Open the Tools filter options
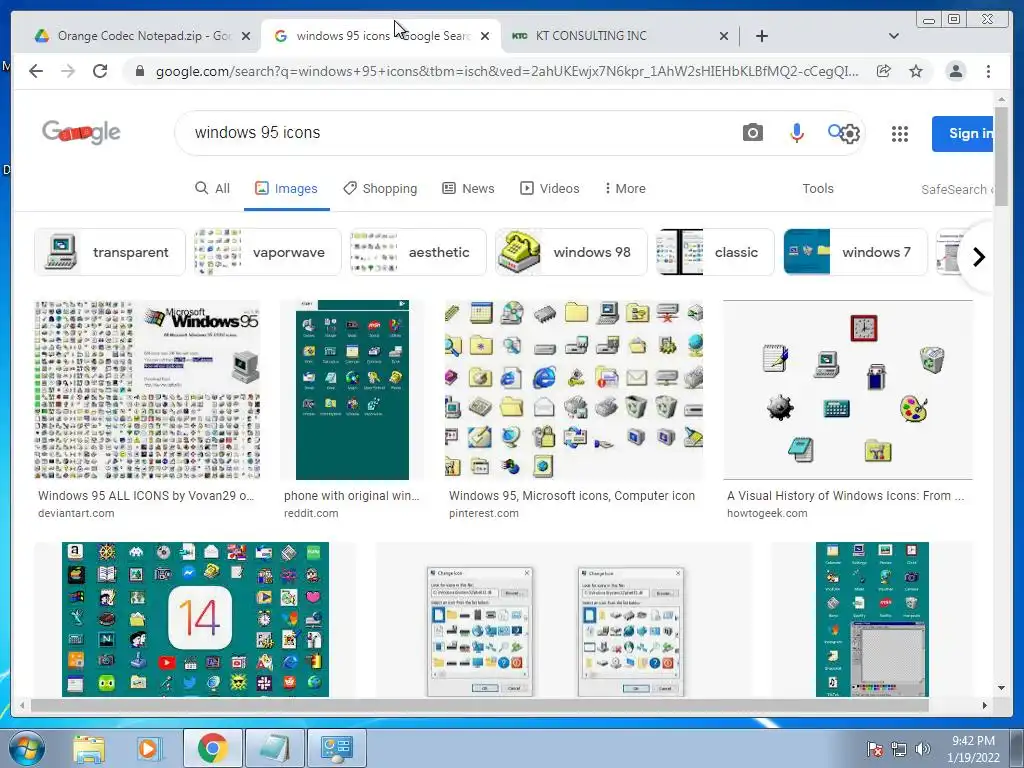This screenshot has height=768, width=1024. 818,189
